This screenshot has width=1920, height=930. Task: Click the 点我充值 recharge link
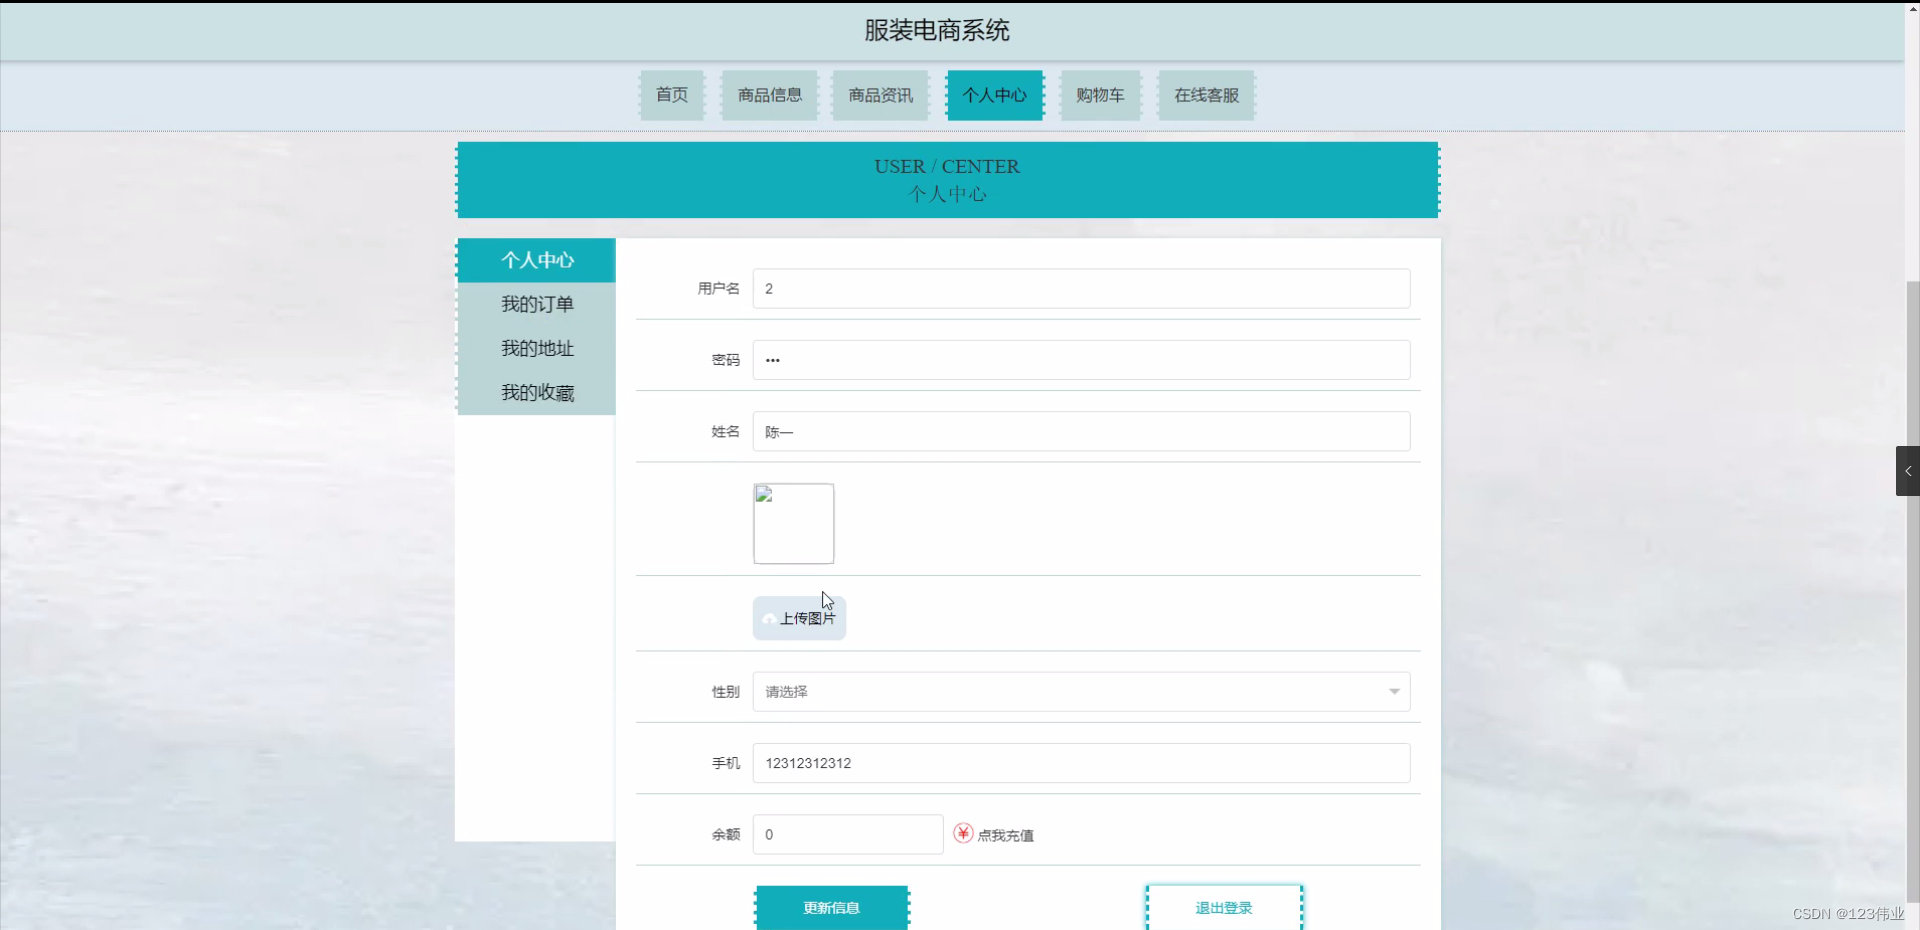point(1007,834)
